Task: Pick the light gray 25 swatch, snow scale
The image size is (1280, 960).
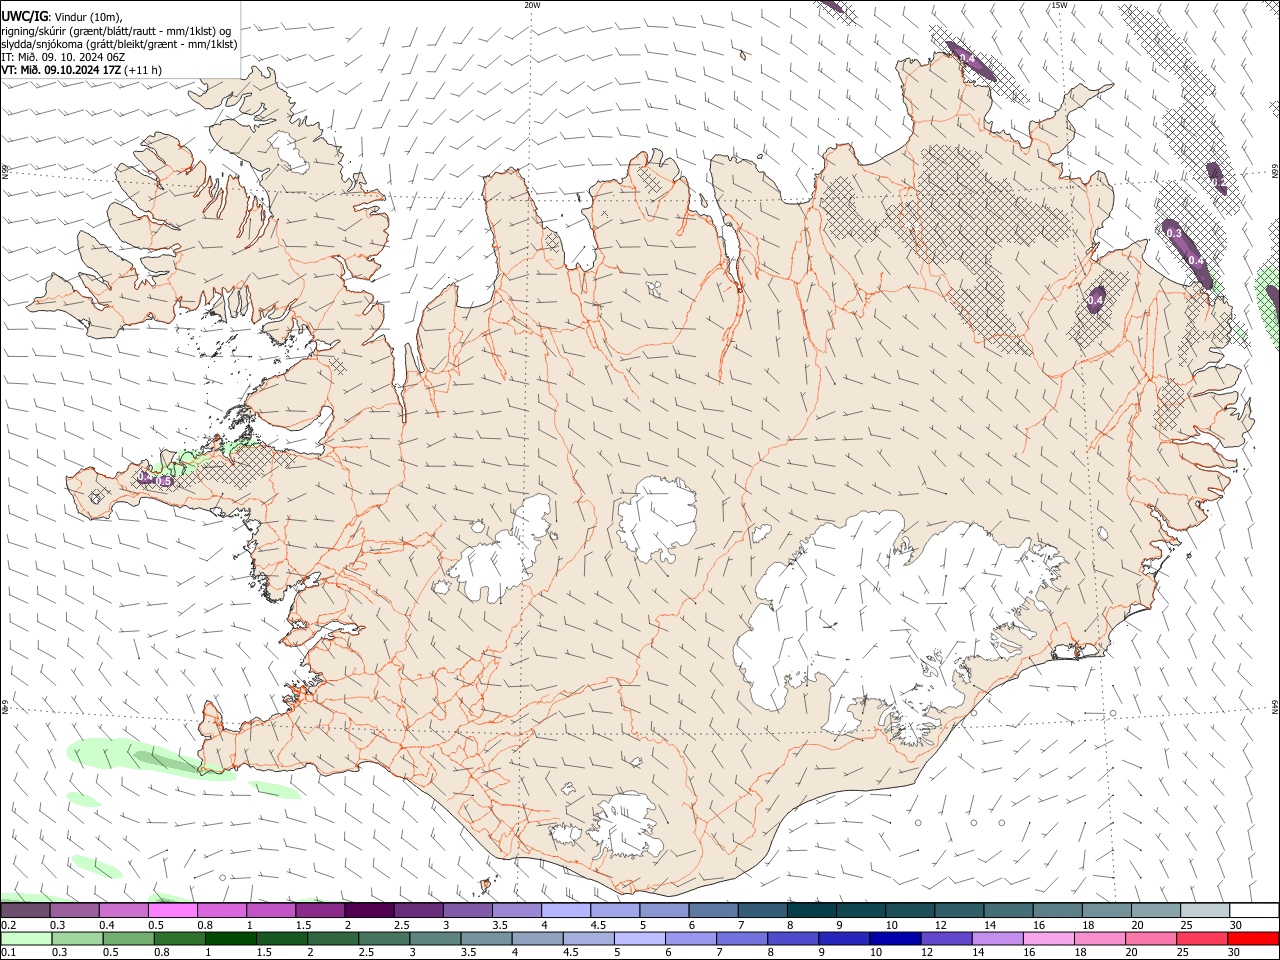Action: point(1205,911)
